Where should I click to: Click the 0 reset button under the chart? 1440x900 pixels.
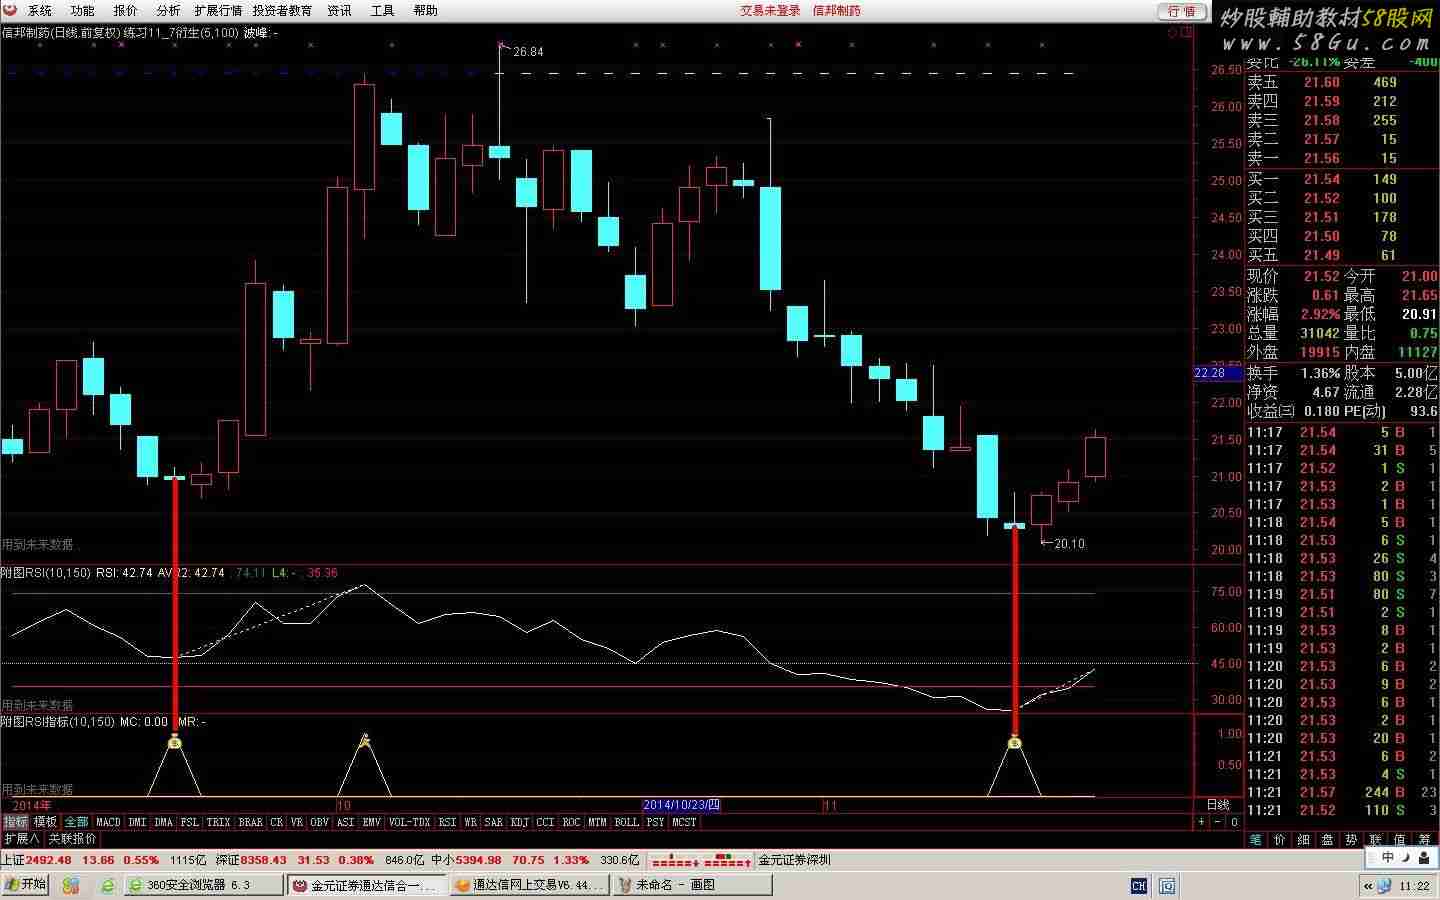tap(1234, 822)
